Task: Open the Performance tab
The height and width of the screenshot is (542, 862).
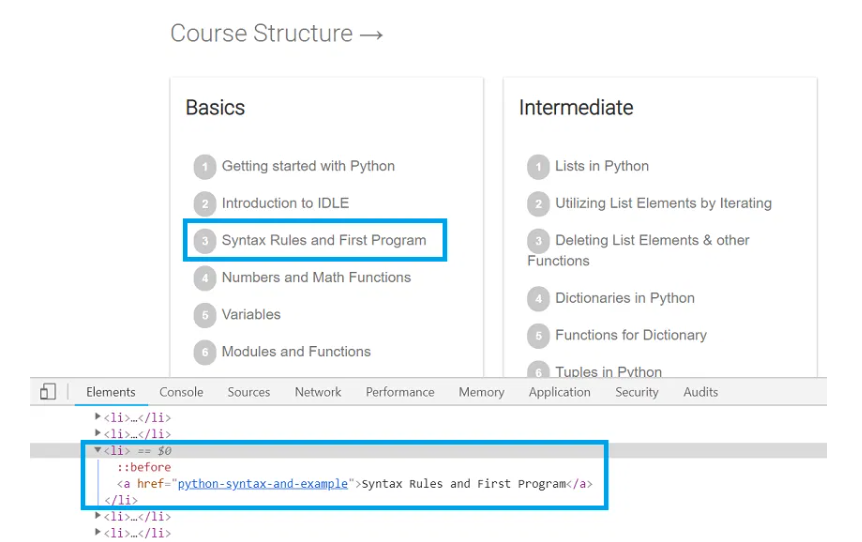Action: 400,392
